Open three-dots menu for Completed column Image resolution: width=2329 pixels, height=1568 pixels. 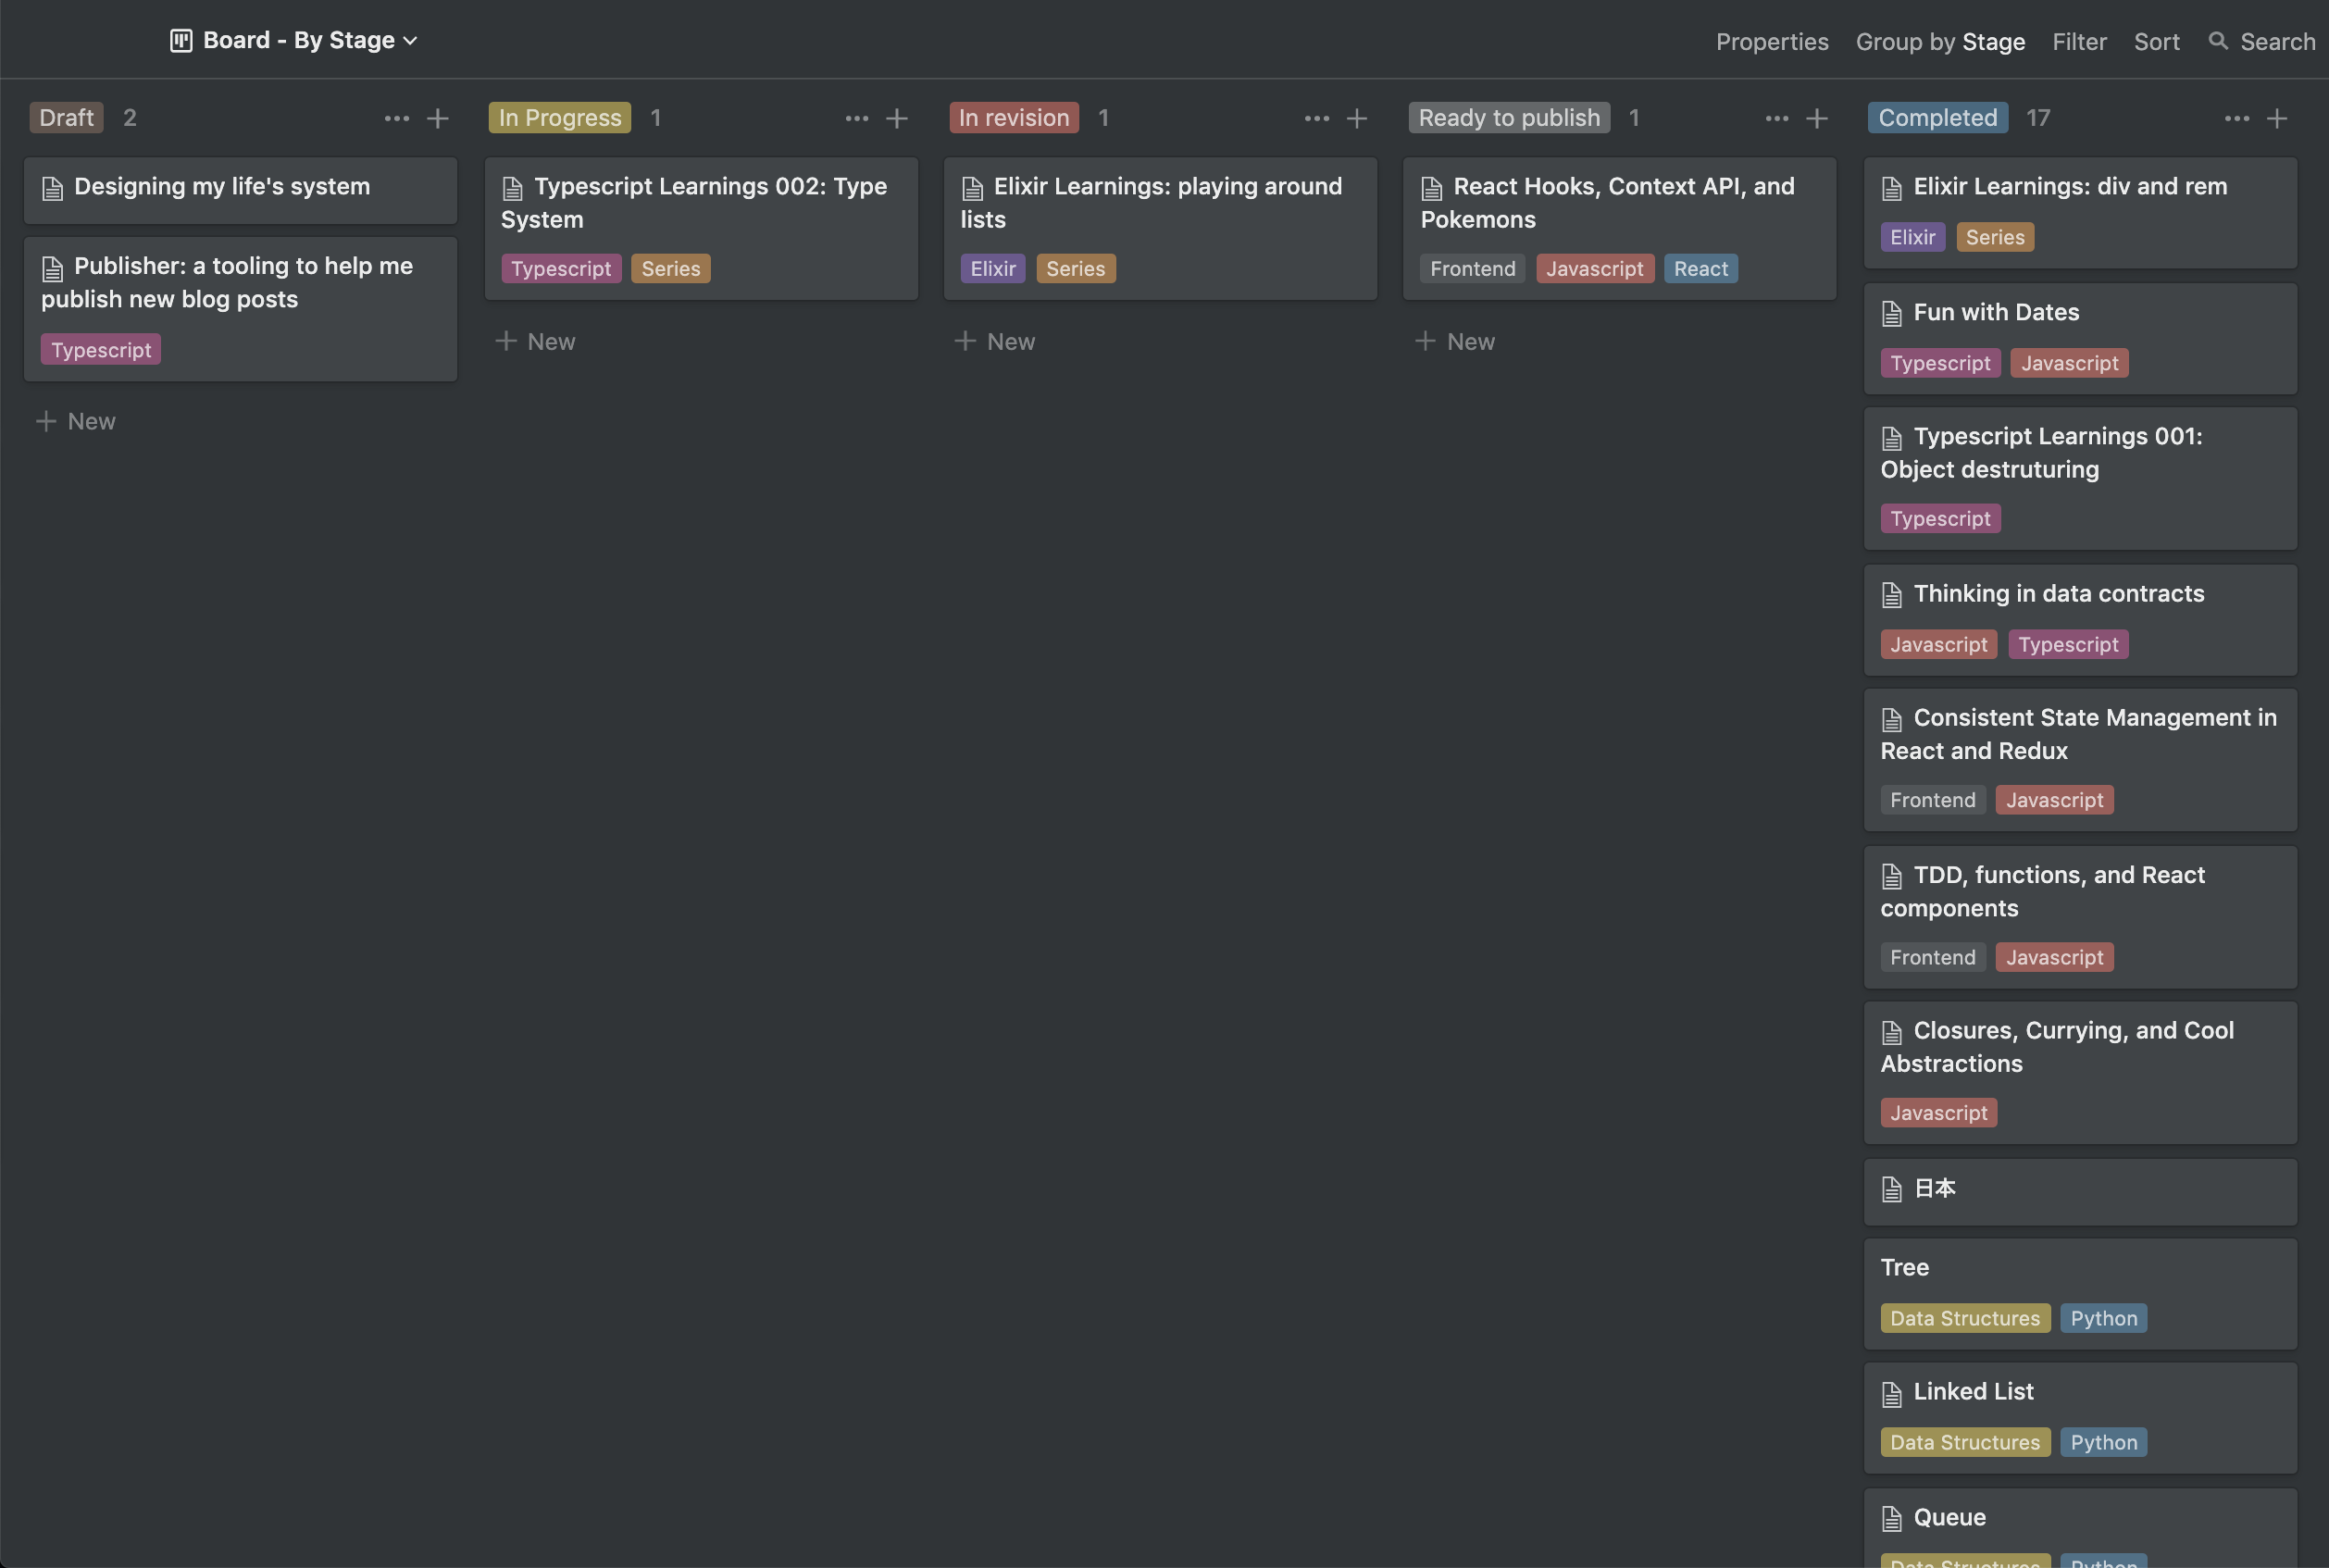pyautogui.click(x=2236, y=118)
